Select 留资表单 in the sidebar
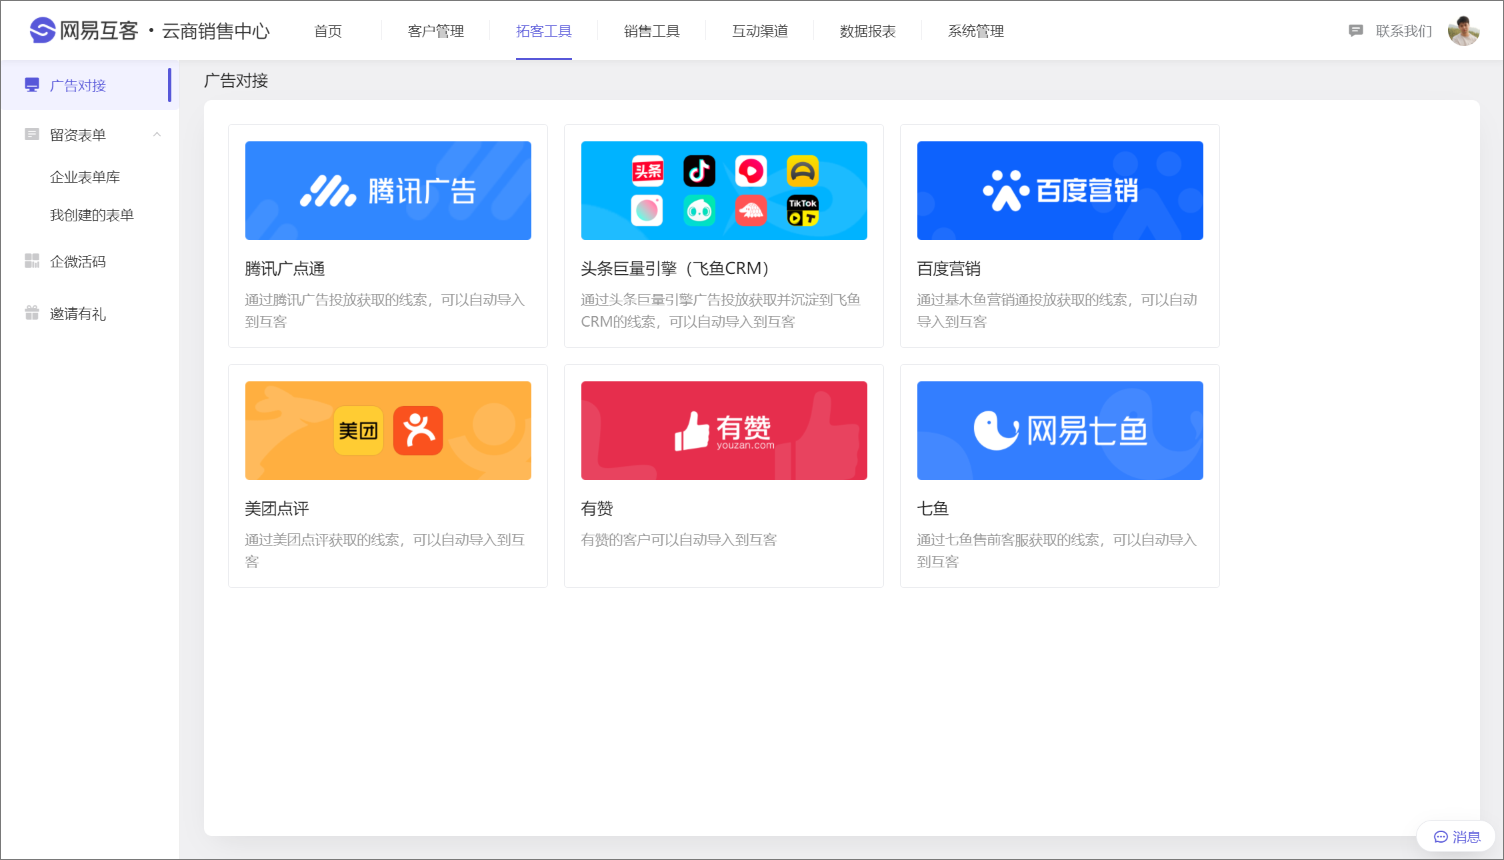Viewport: 1504px width, 860px height. point(78,135)
